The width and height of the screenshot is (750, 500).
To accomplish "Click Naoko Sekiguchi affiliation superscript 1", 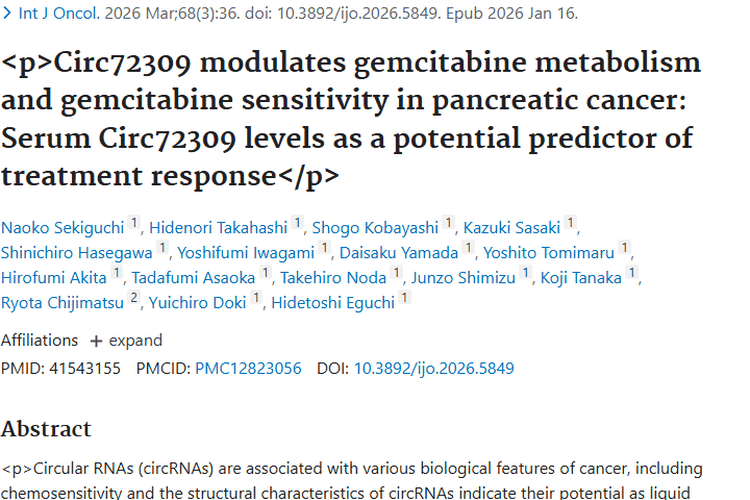I will coord(135,225).
